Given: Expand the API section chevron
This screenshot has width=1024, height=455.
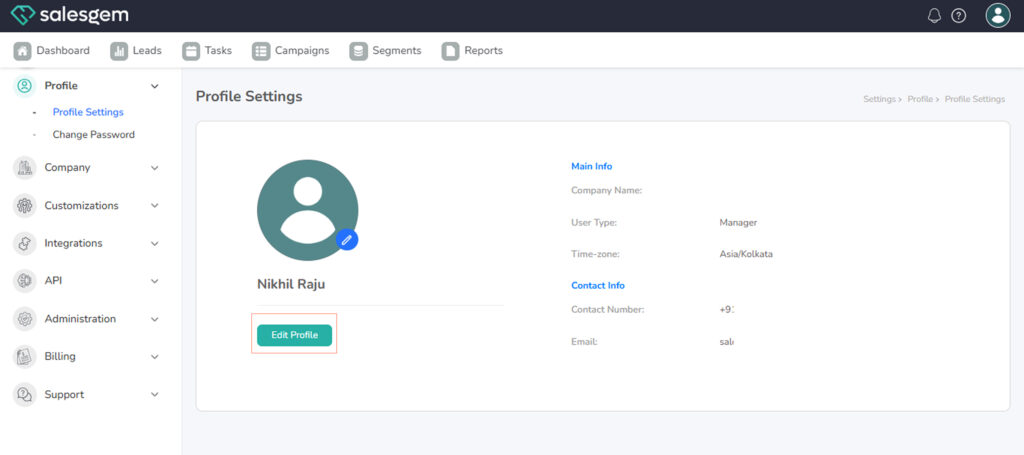Looking at the screenshot, I should point(154,281).
